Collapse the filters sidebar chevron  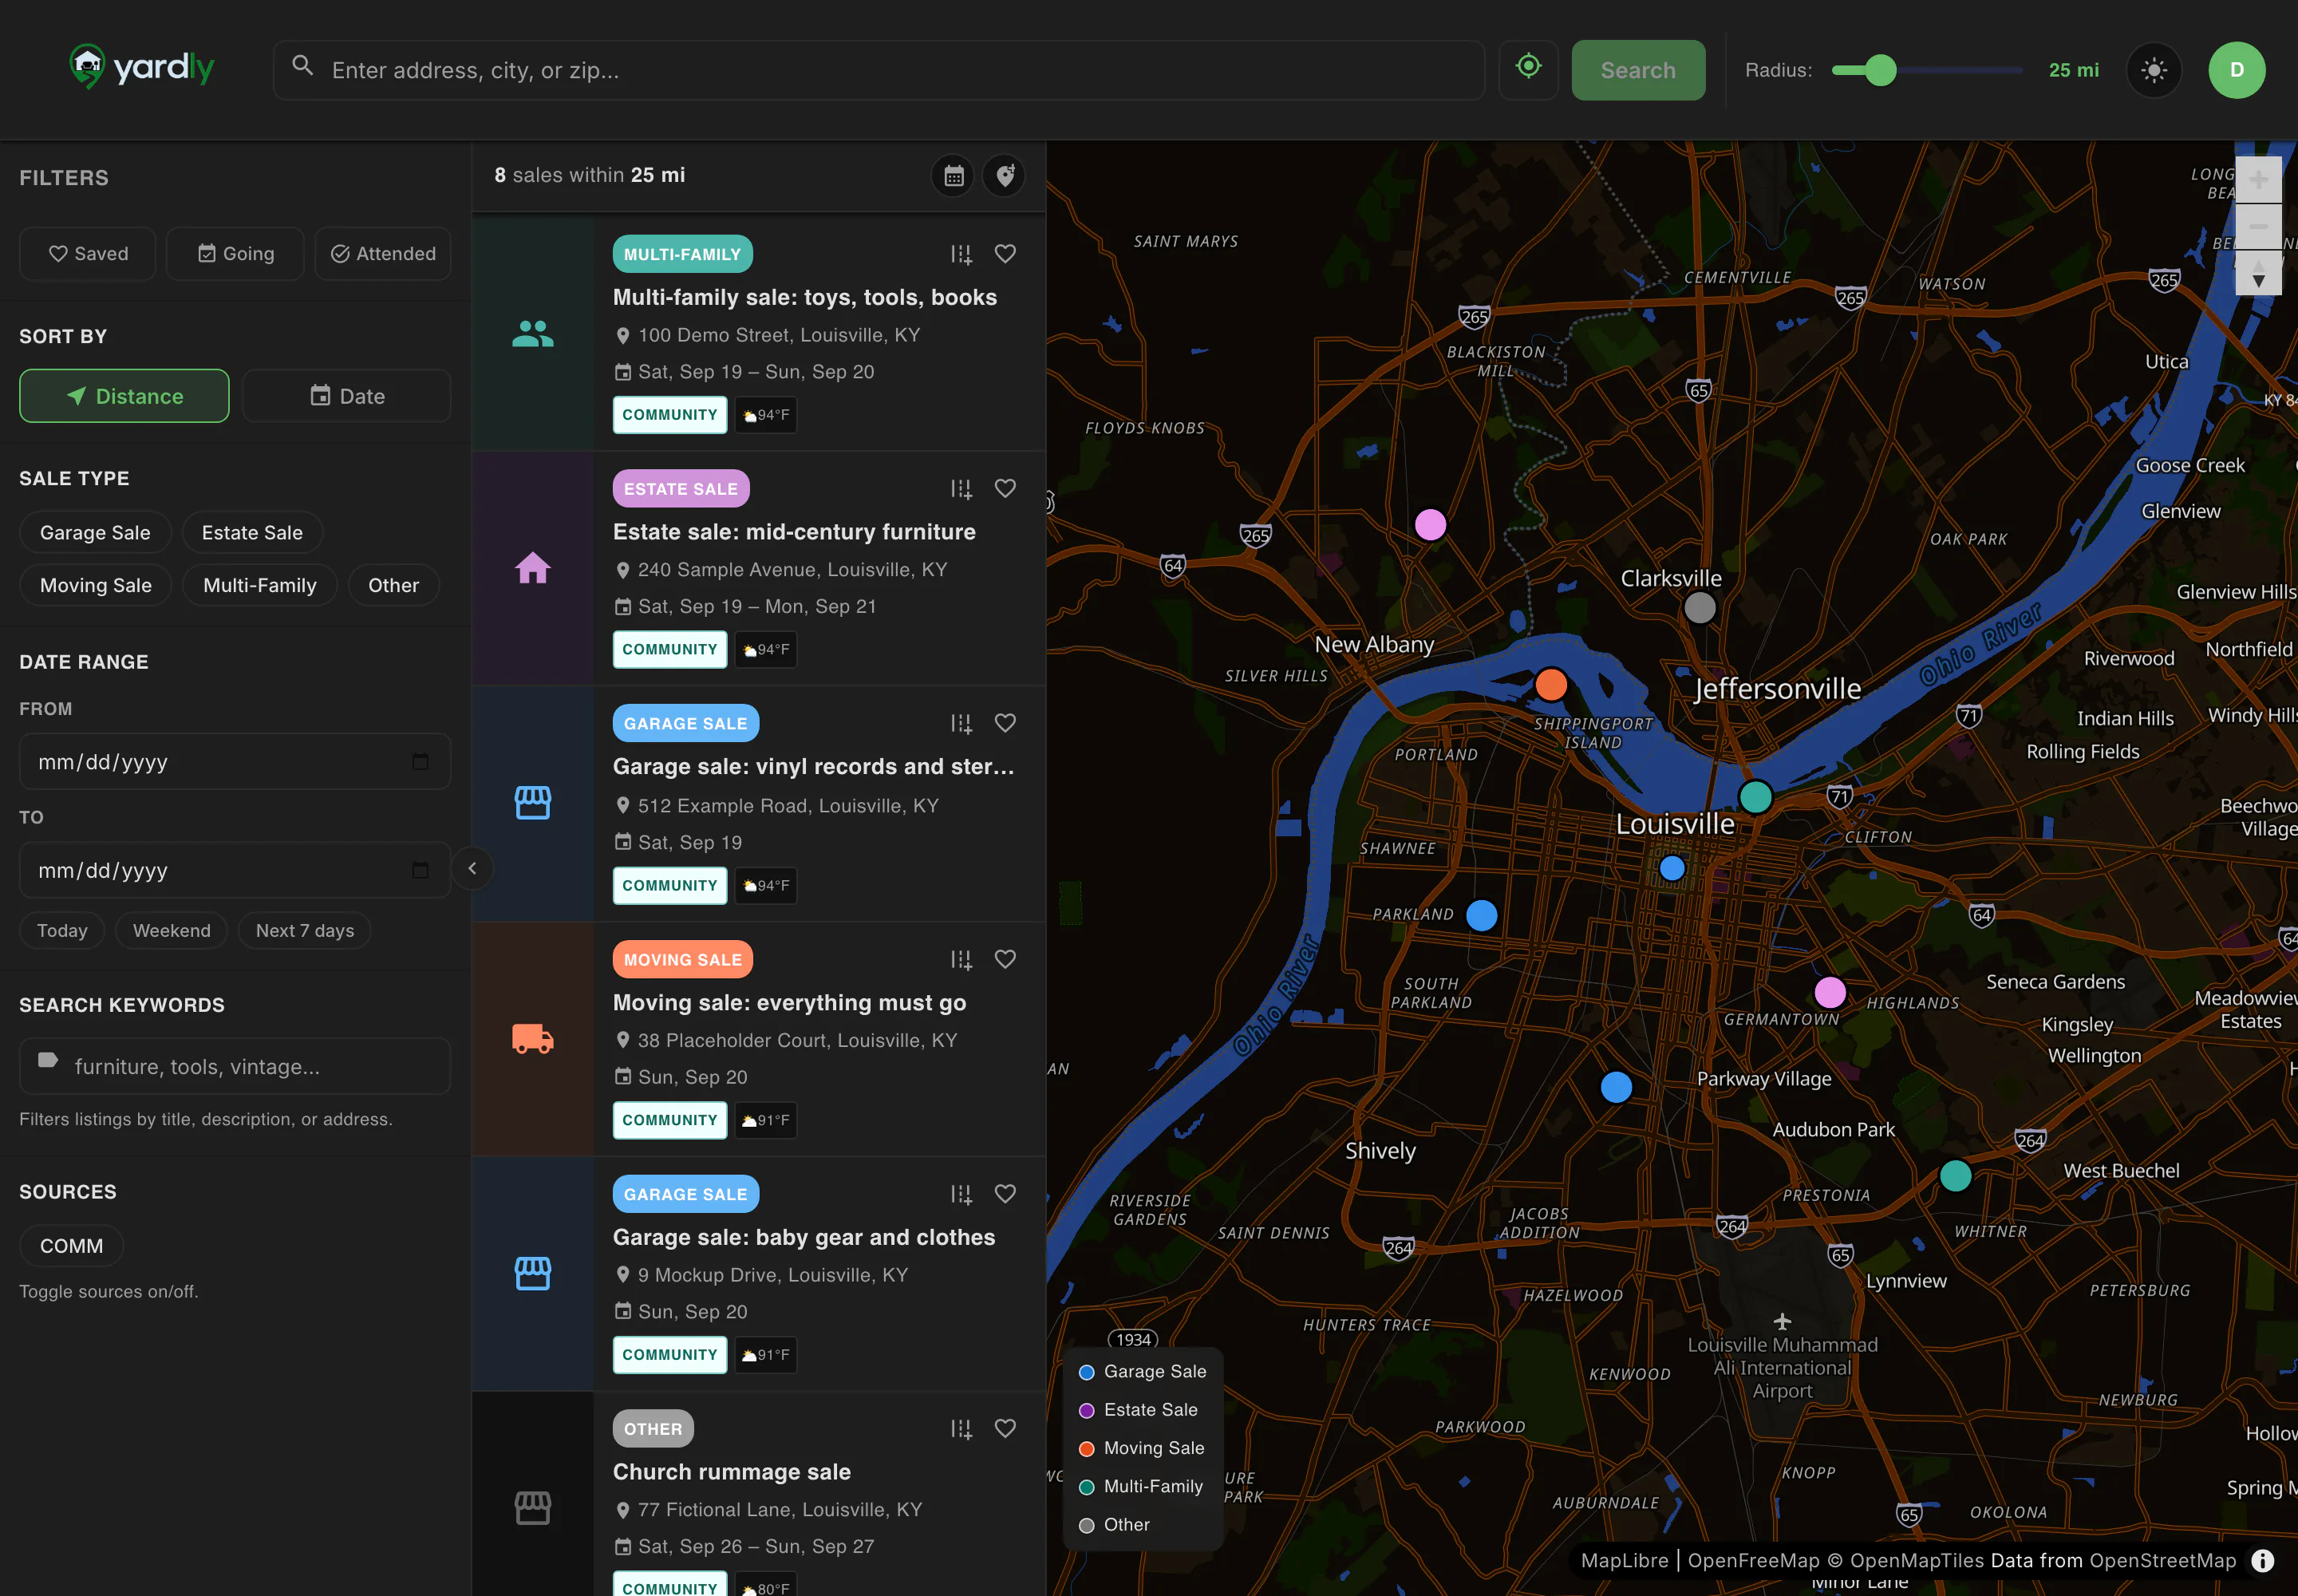tap(472, 868)
